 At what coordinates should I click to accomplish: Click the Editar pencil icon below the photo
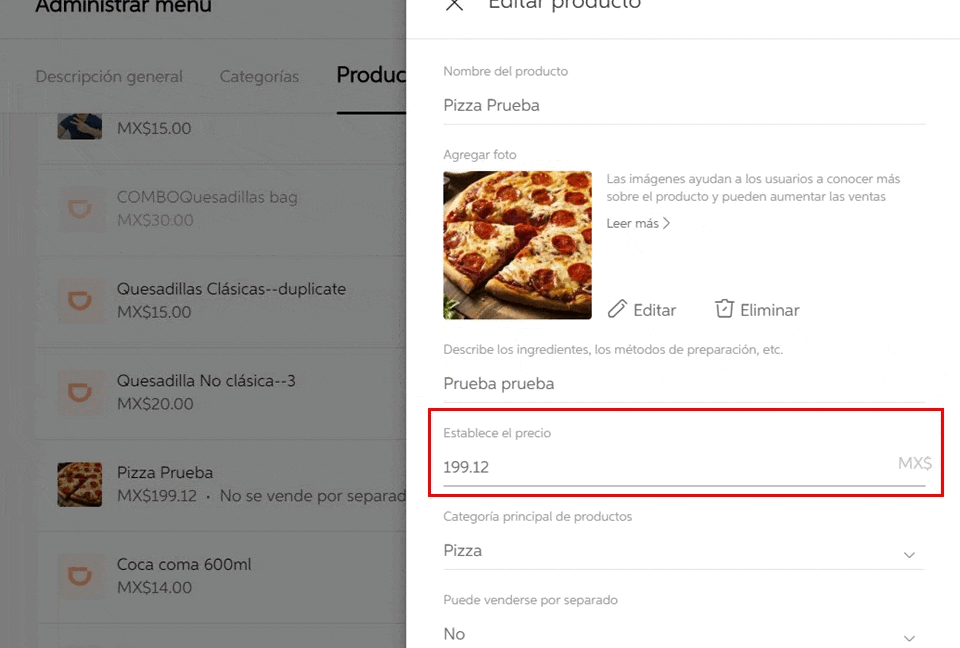617,310
